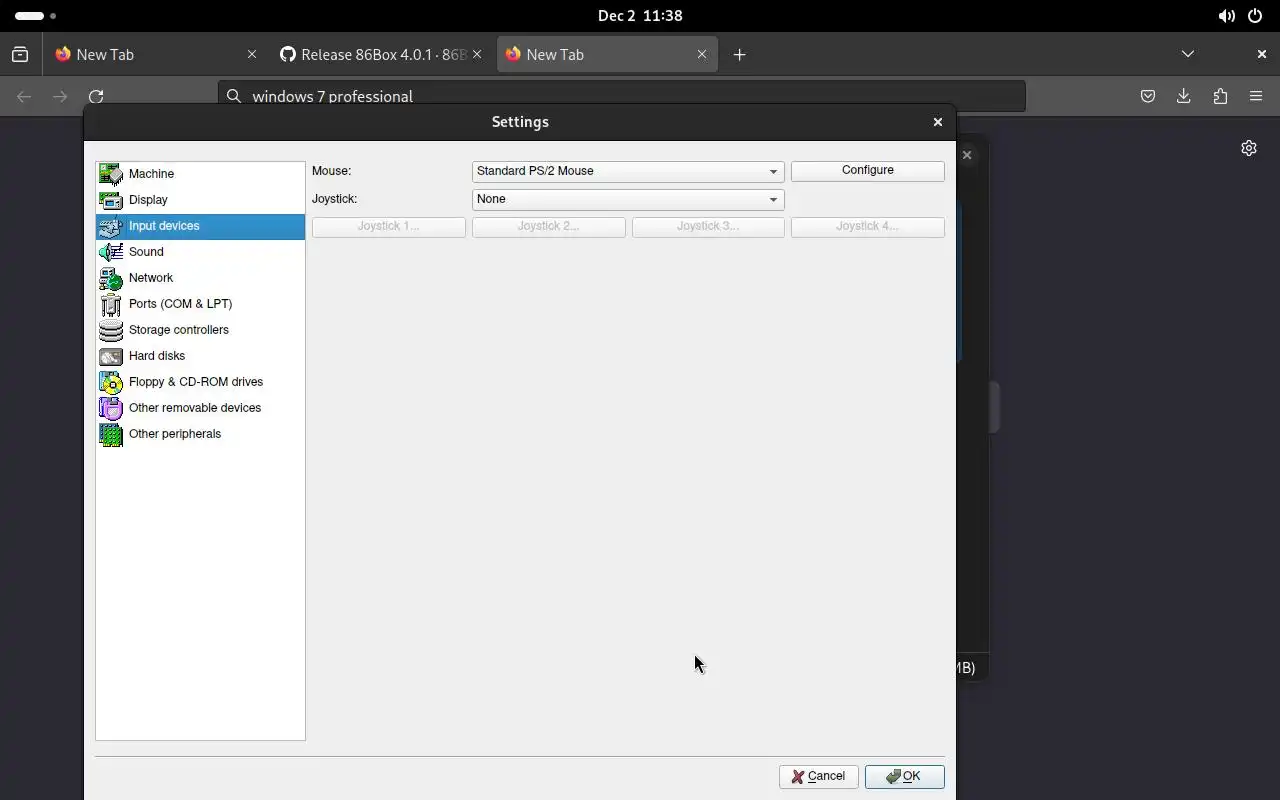
Task: Click the disabled Joystick 1 button
Action: click(389, 227)
